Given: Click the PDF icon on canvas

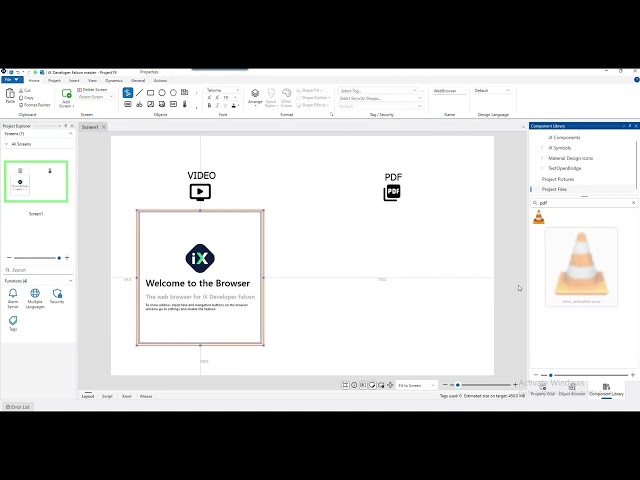Looking at the screenshot, I should (392, 191).
